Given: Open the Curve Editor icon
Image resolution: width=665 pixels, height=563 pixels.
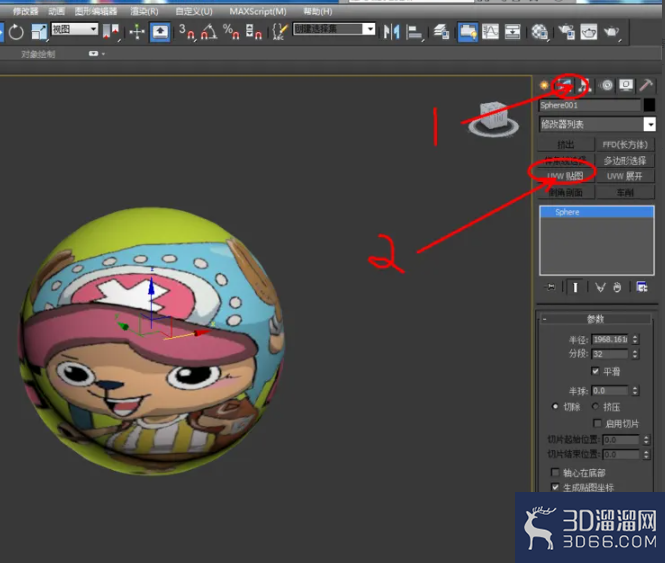Looking at the screenshot, I should coord(490,32).
